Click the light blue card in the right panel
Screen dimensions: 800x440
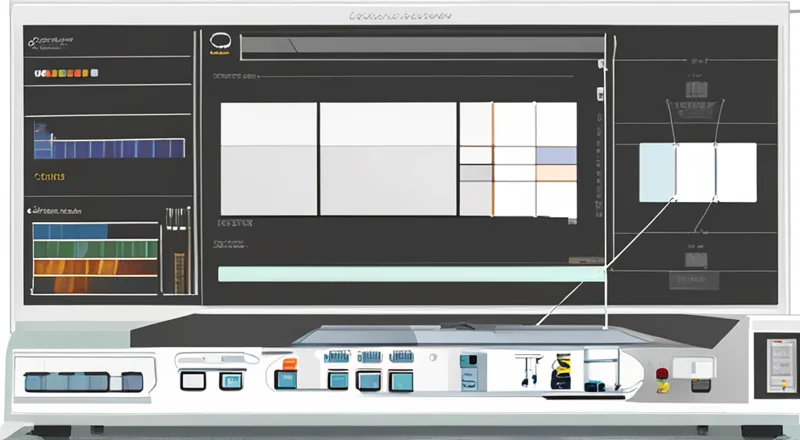pyautogui.click(x=657, y=171)
